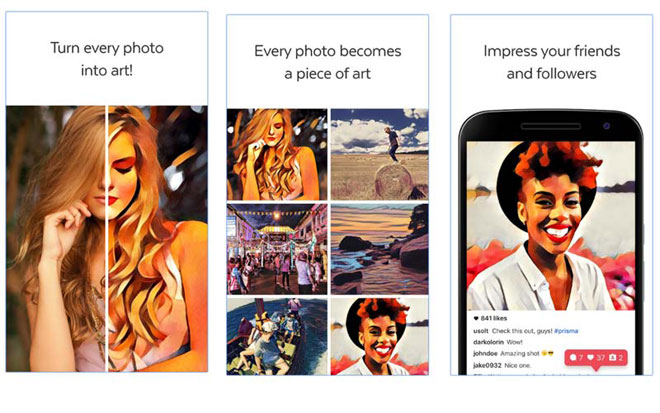
Task: Click the comment bubble icon in red notification
Action: coord(573,357)
